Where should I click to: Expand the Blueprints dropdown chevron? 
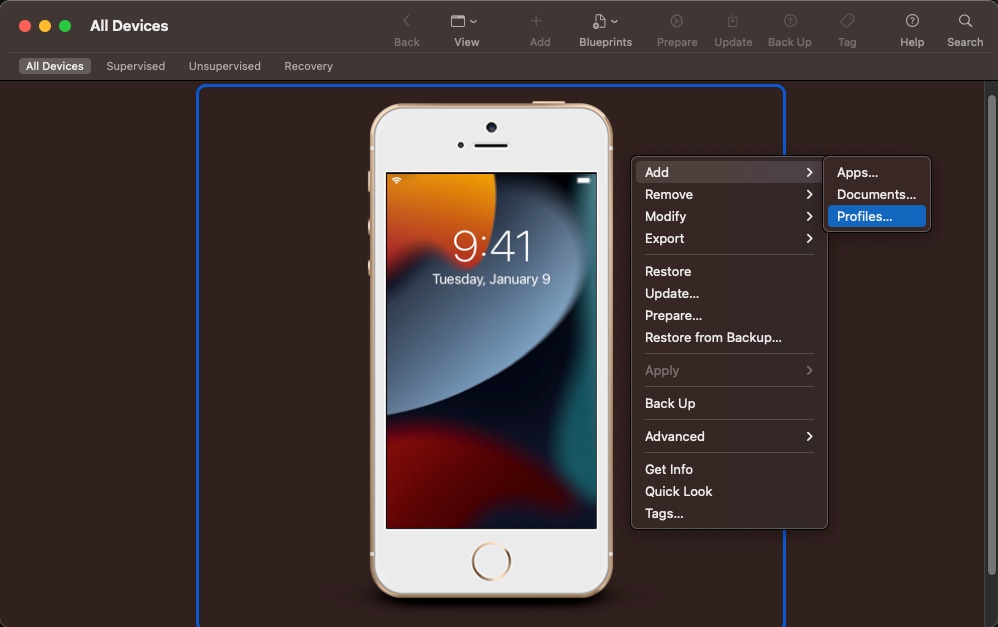[x=614, y=22]
